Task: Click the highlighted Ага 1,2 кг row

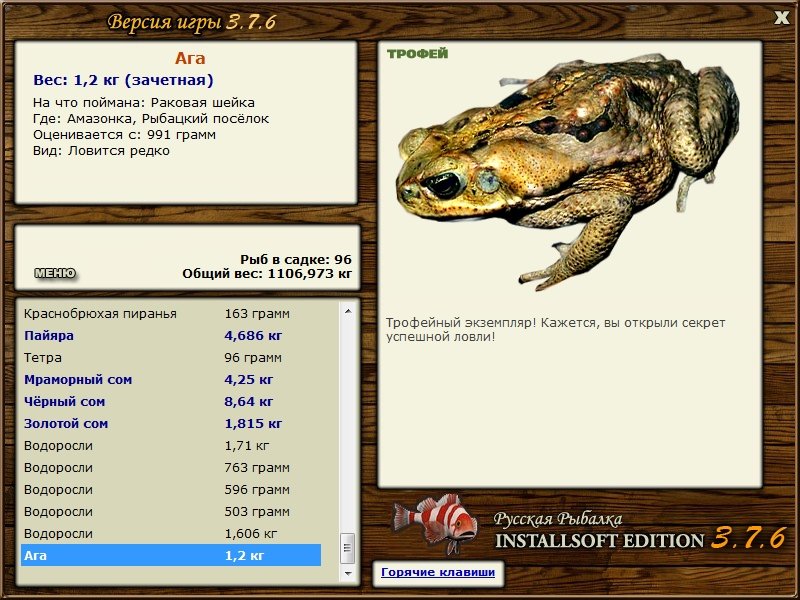Action: pyautogui.click(x=171, y=555)
